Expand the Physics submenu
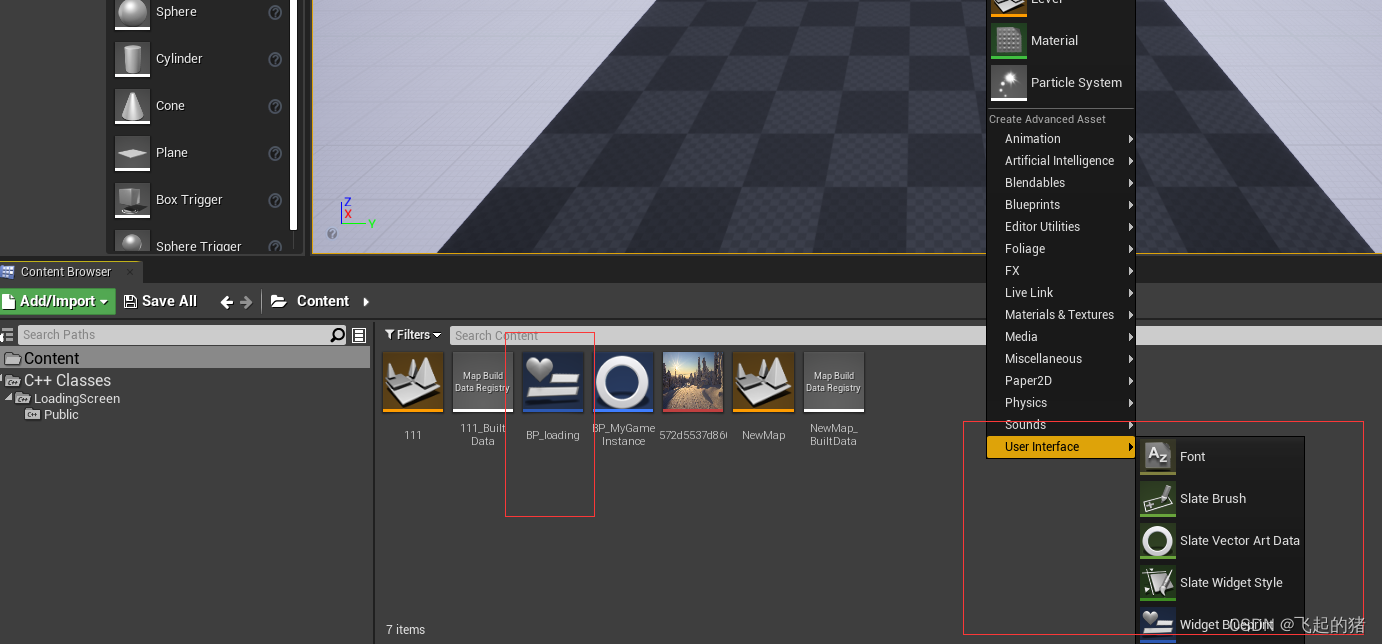 tap(1061, 403)
